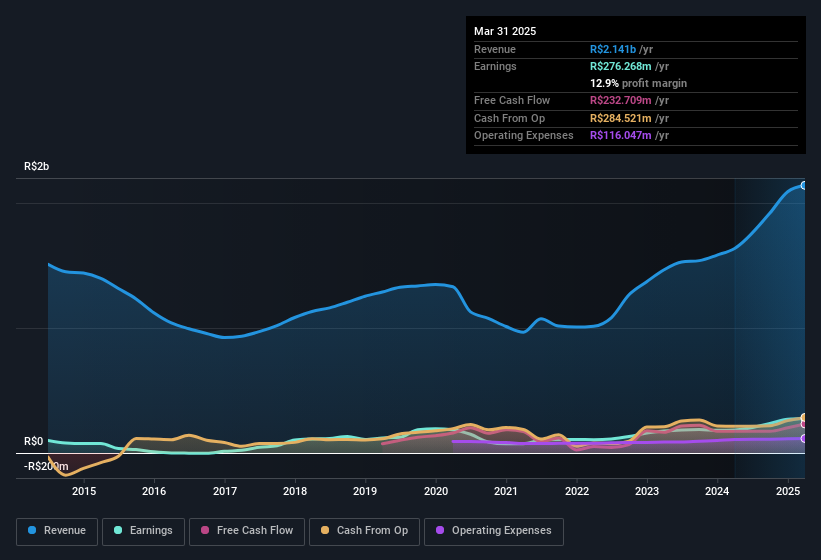Viewport: 821px width, 560px height.
Task: Click the R$0 y-axis label
Action: (34, 441)
